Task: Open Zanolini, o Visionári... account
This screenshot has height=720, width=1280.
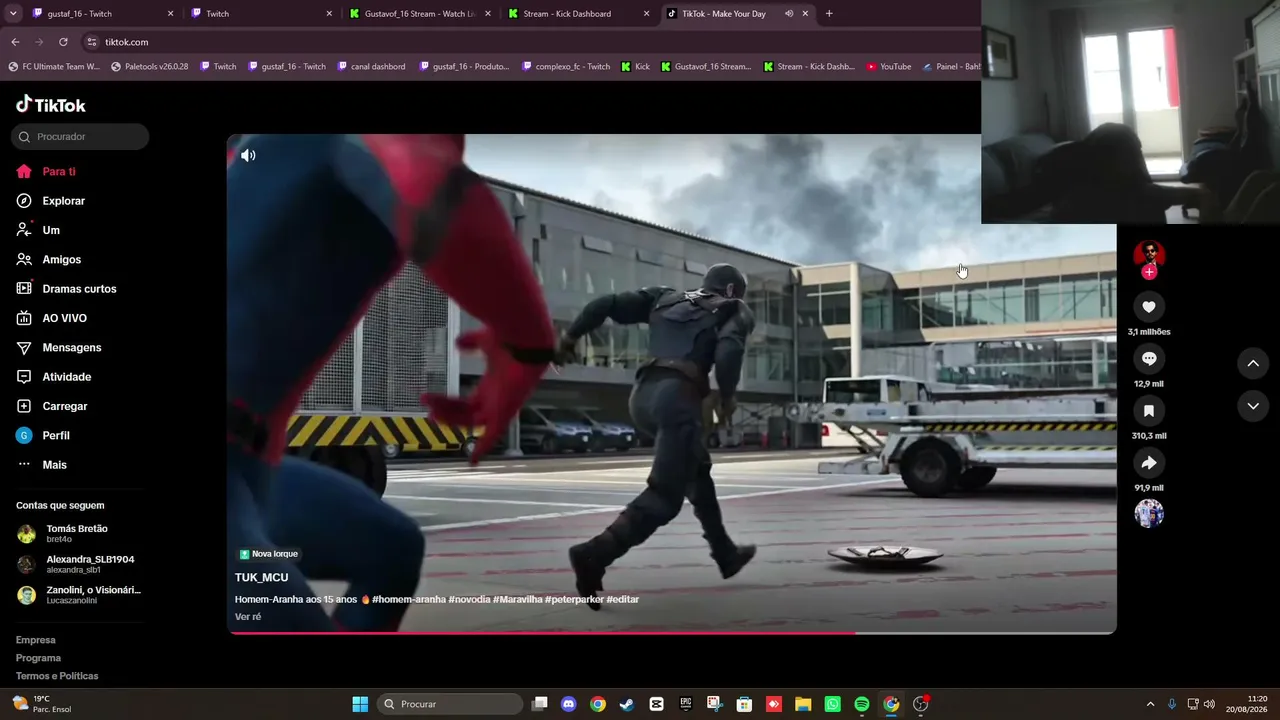Action: pyautogui.click(x=79, y=595)
